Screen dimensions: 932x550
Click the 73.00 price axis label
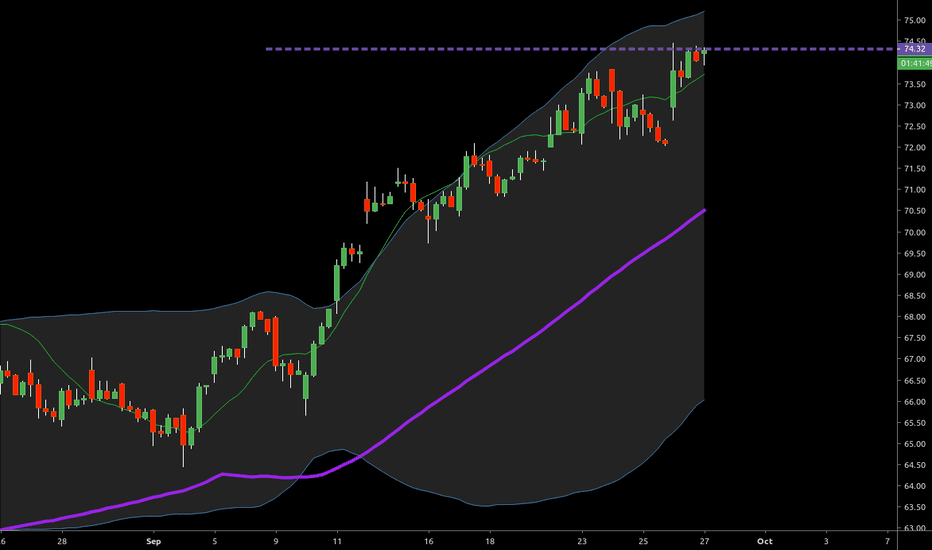914,105
